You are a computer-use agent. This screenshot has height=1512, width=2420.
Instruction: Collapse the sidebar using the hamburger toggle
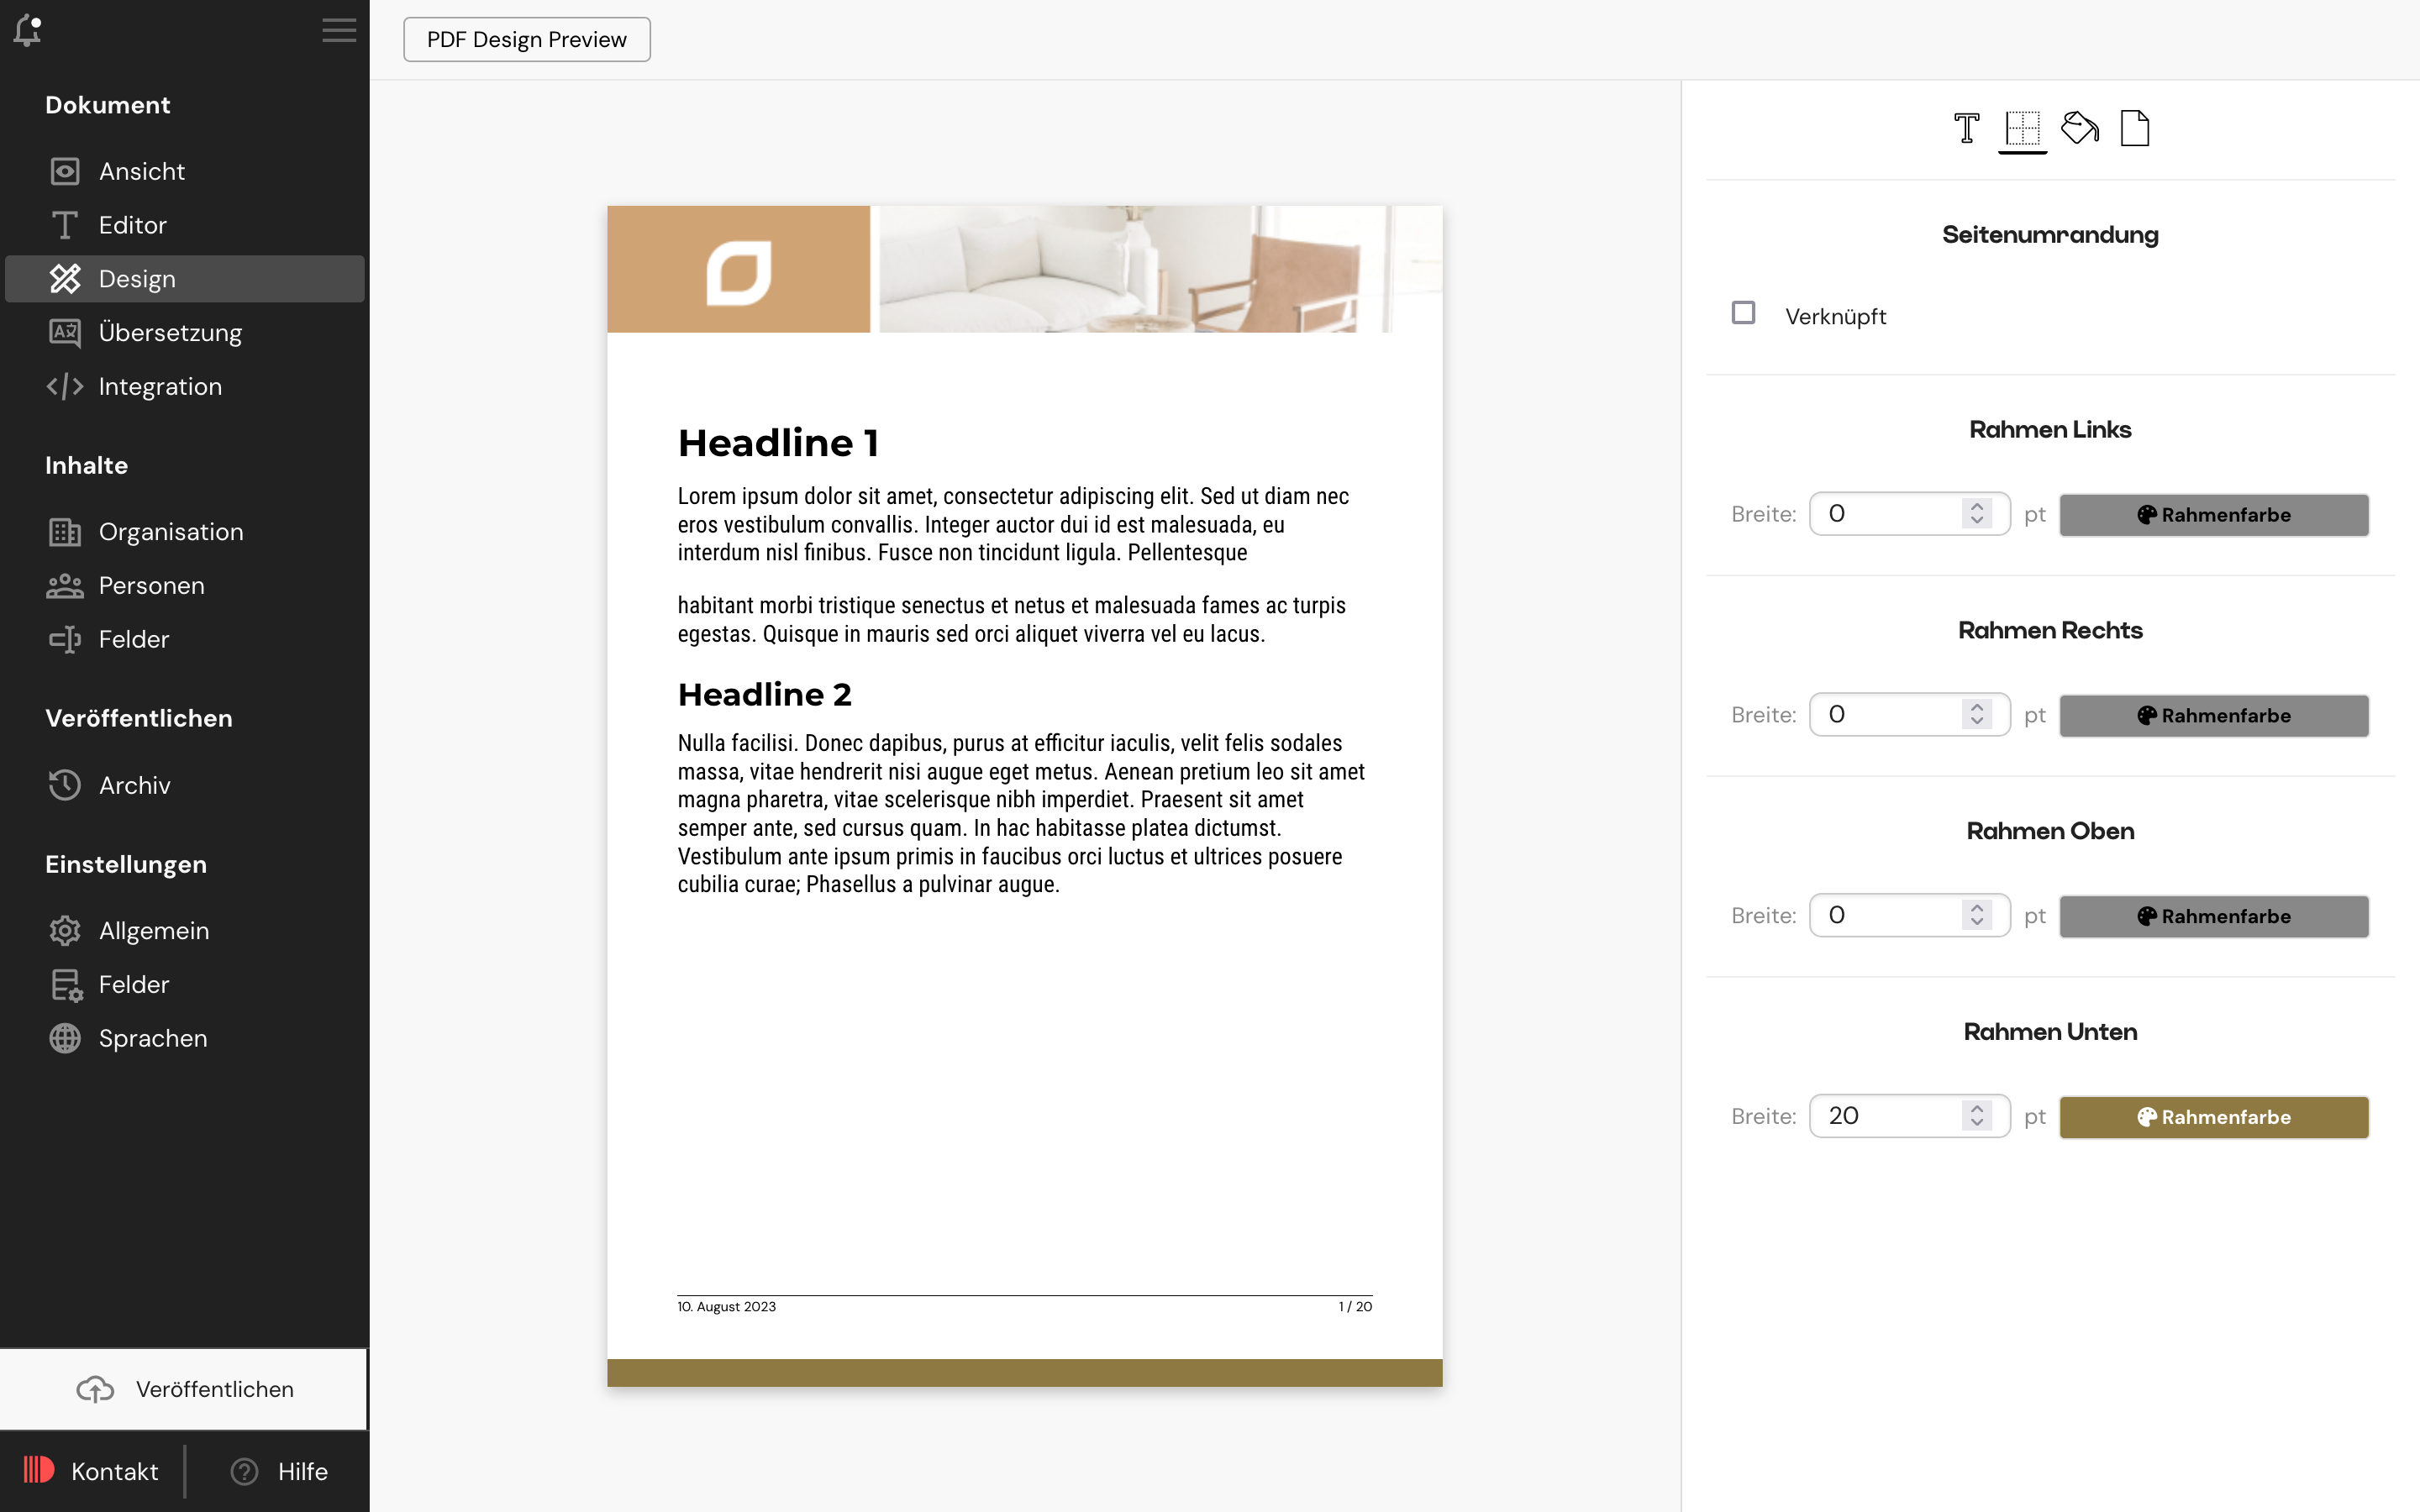coord(339,31)
